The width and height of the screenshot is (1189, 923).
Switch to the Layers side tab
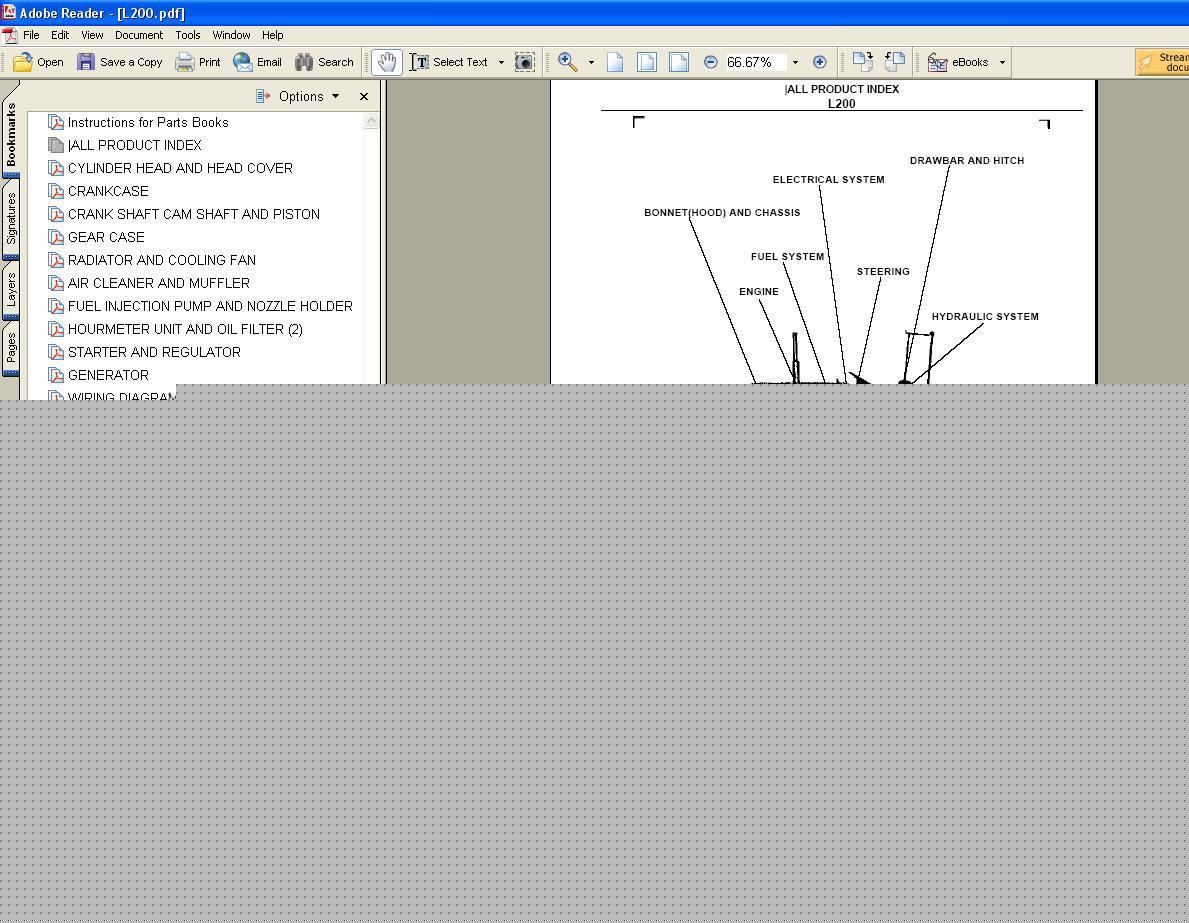tap(11, 290)
